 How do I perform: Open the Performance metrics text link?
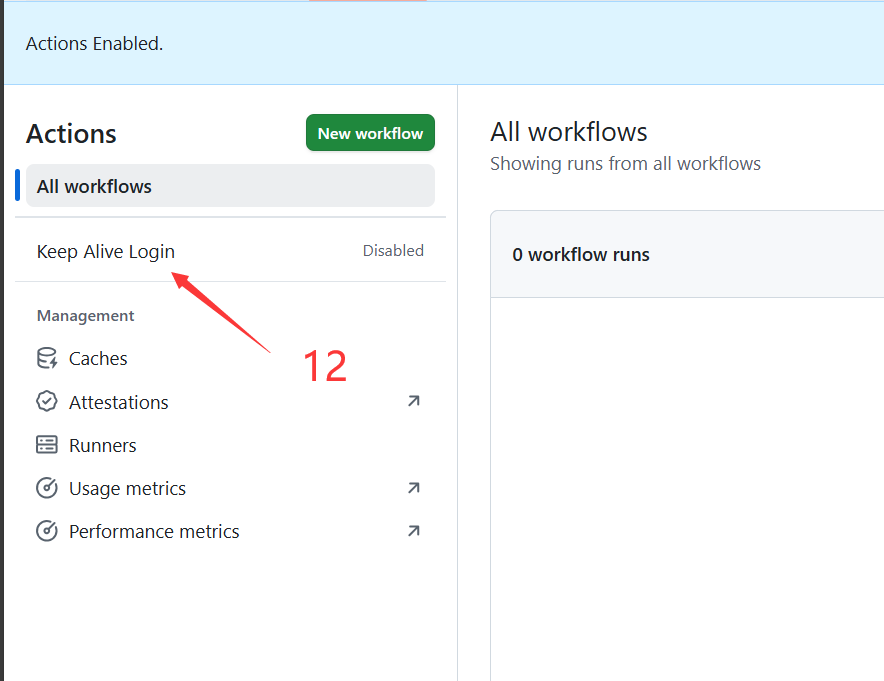tap(154, 531)
